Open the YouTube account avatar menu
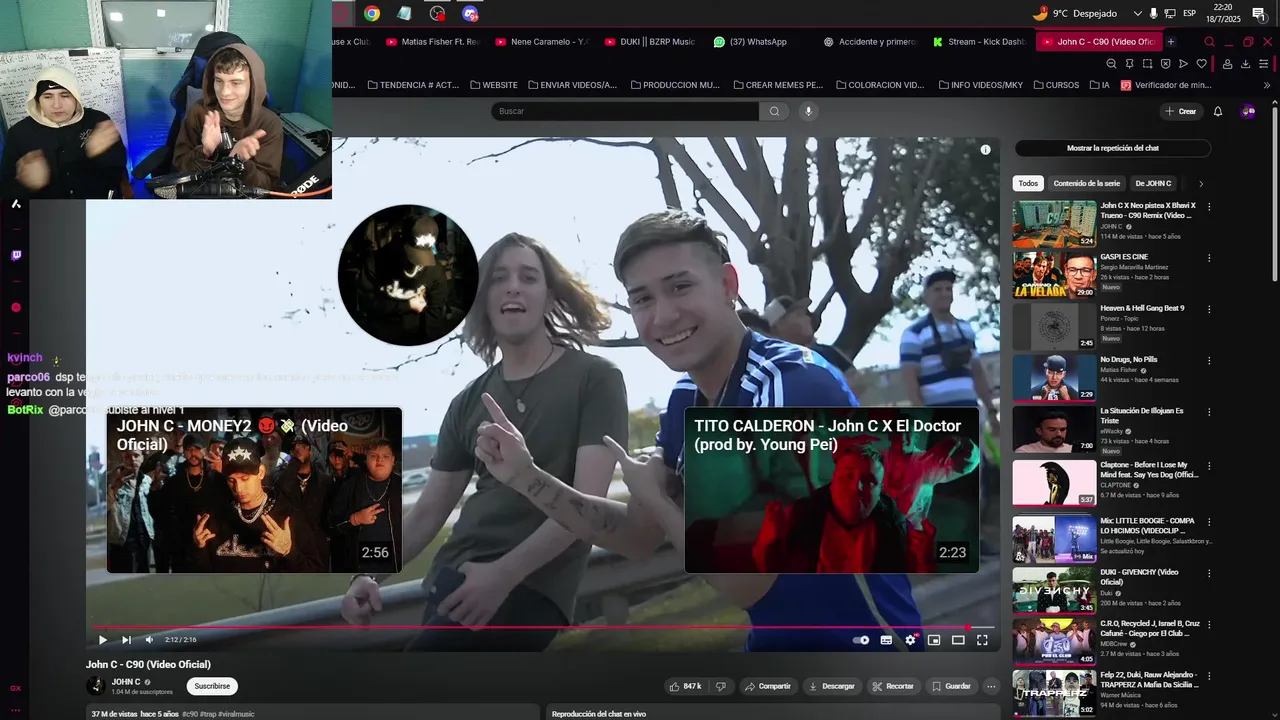 pos(1248,111)
